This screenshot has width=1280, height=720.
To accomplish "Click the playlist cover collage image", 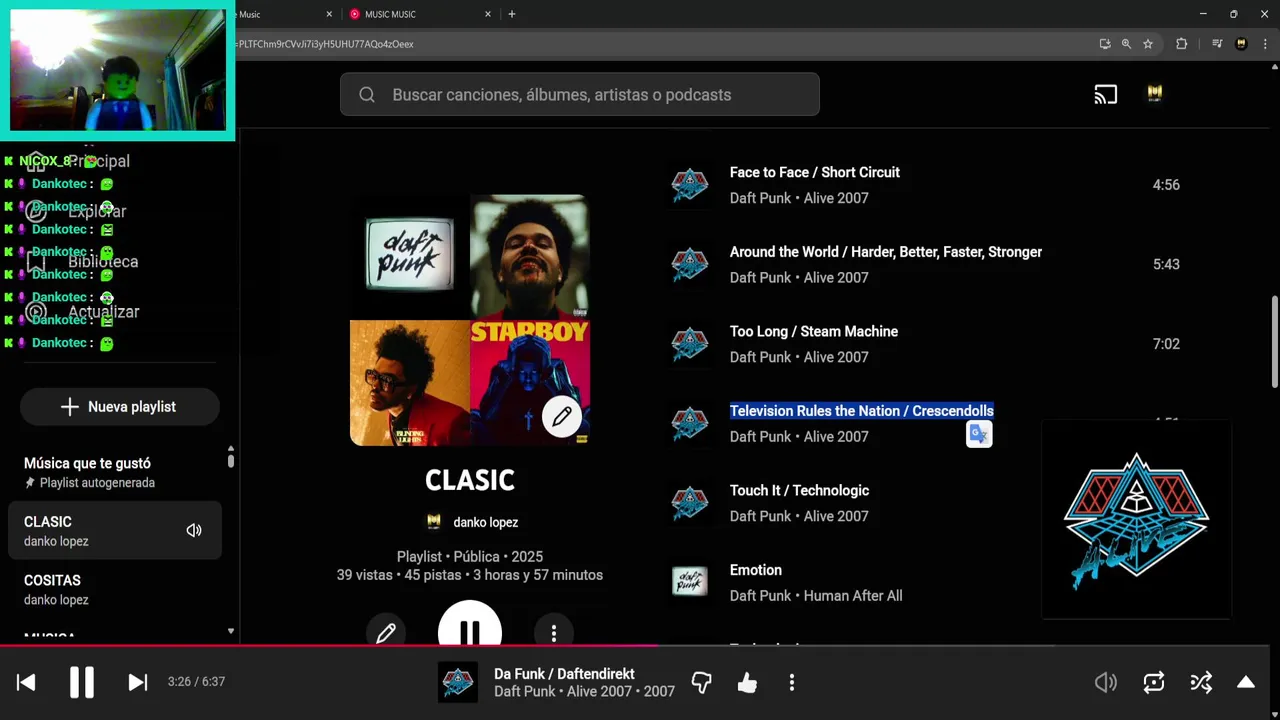I will (470, 320).
